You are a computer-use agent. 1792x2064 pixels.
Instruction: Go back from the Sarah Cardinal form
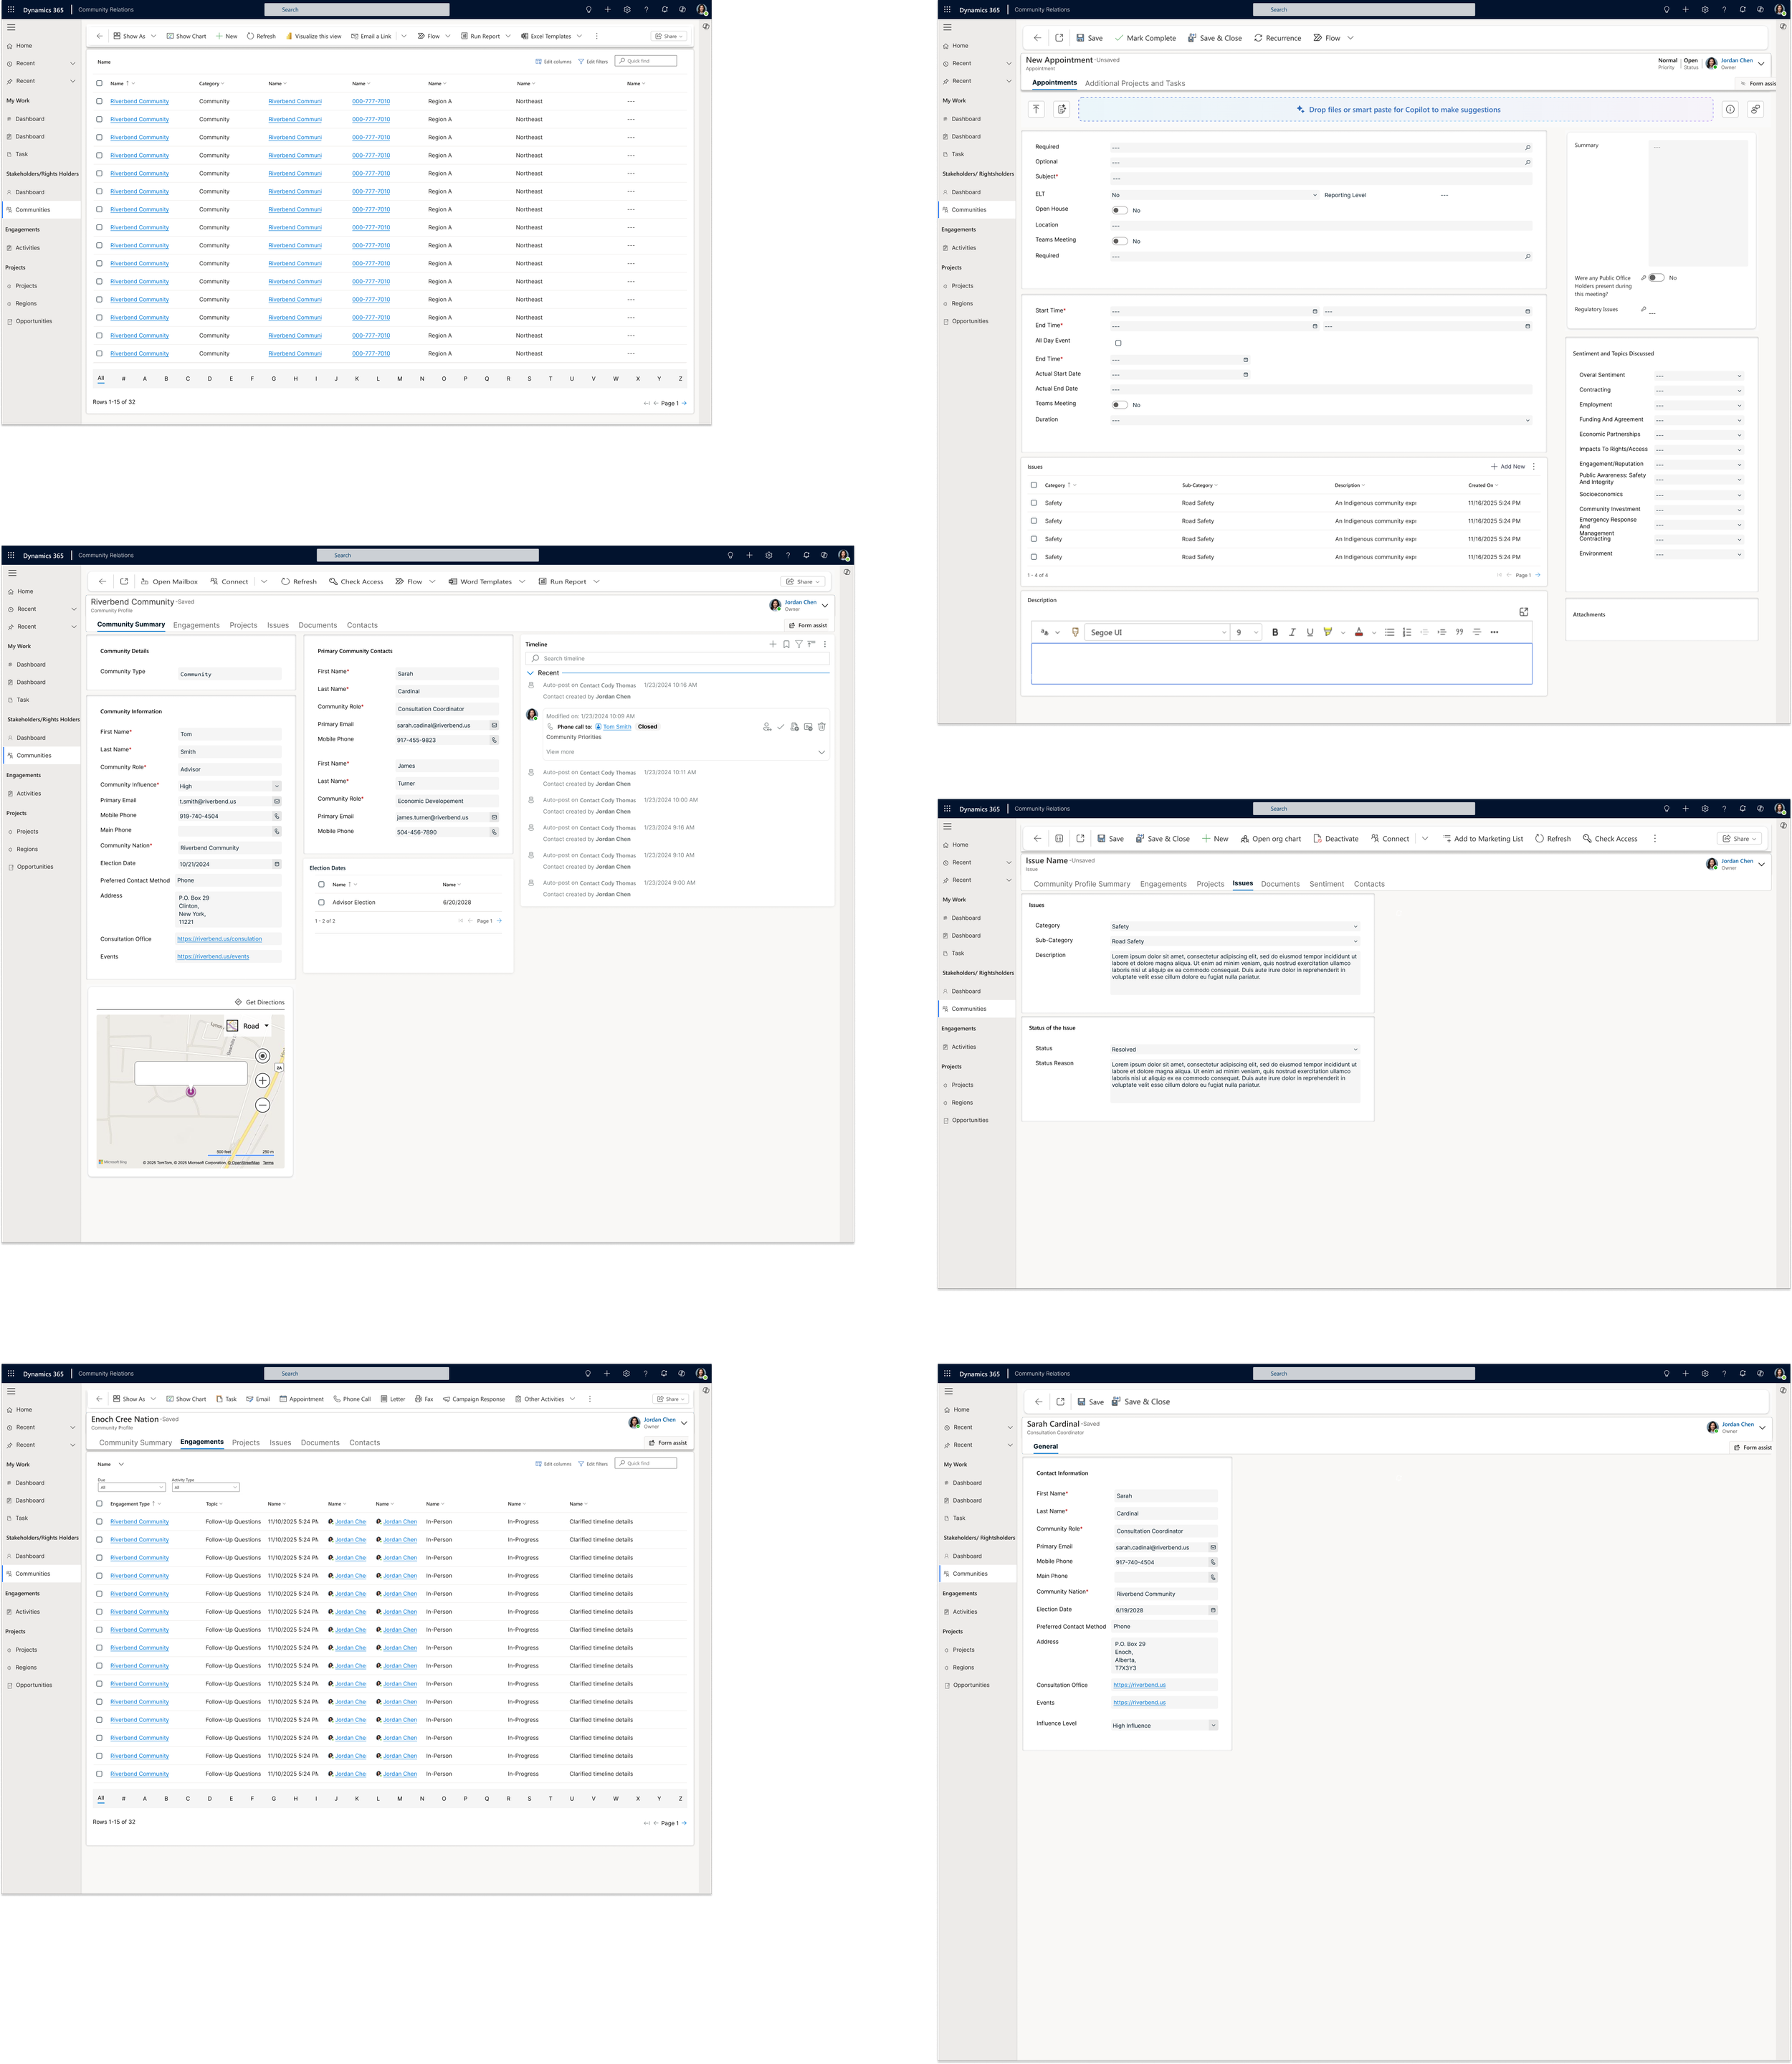[1039, 1402]
